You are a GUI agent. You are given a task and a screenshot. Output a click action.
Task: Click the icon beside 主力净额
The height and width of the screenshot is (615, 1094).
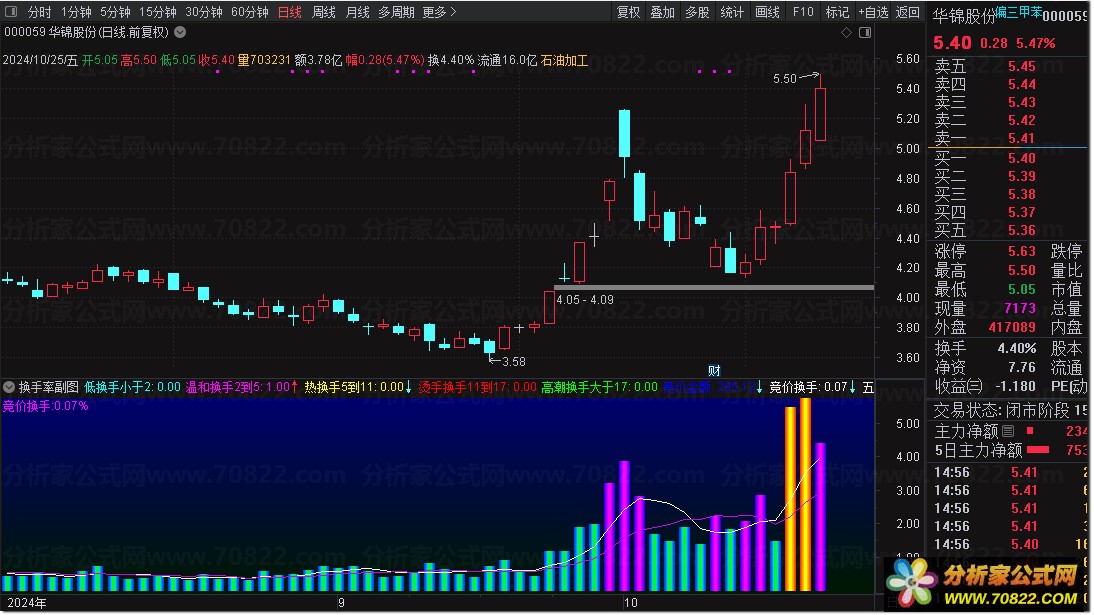click(1008, 431)
